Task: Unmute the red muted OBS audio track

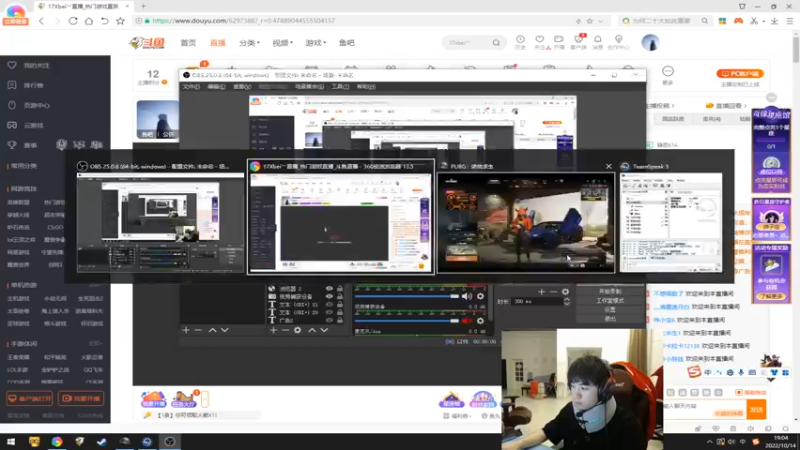Action: pos(467,321)
